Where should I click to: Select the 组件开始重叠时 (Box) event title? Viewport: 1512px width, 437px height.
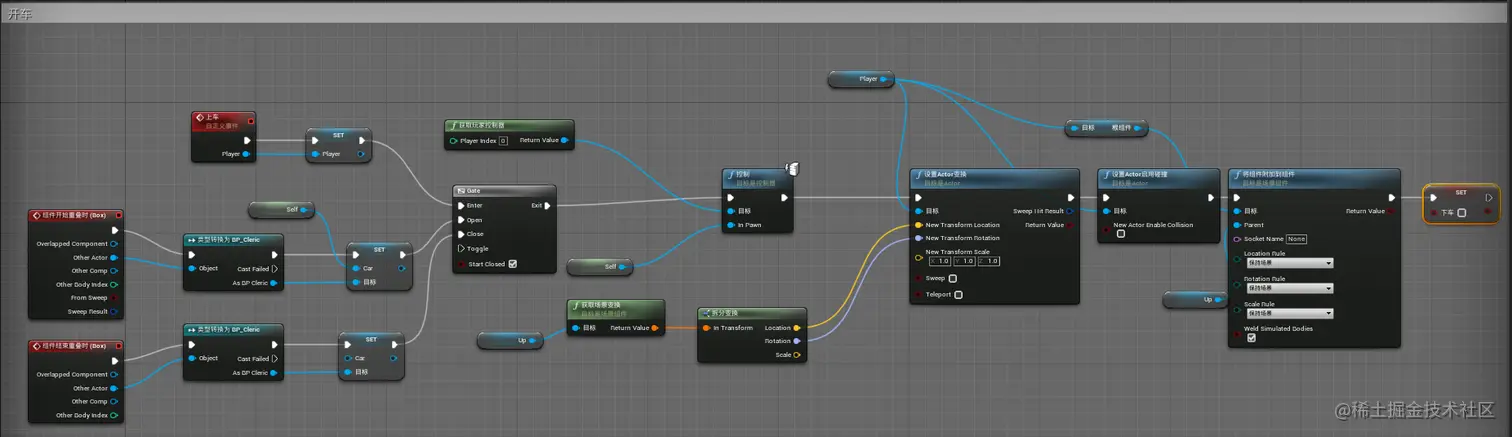click(x=75, y=215)
